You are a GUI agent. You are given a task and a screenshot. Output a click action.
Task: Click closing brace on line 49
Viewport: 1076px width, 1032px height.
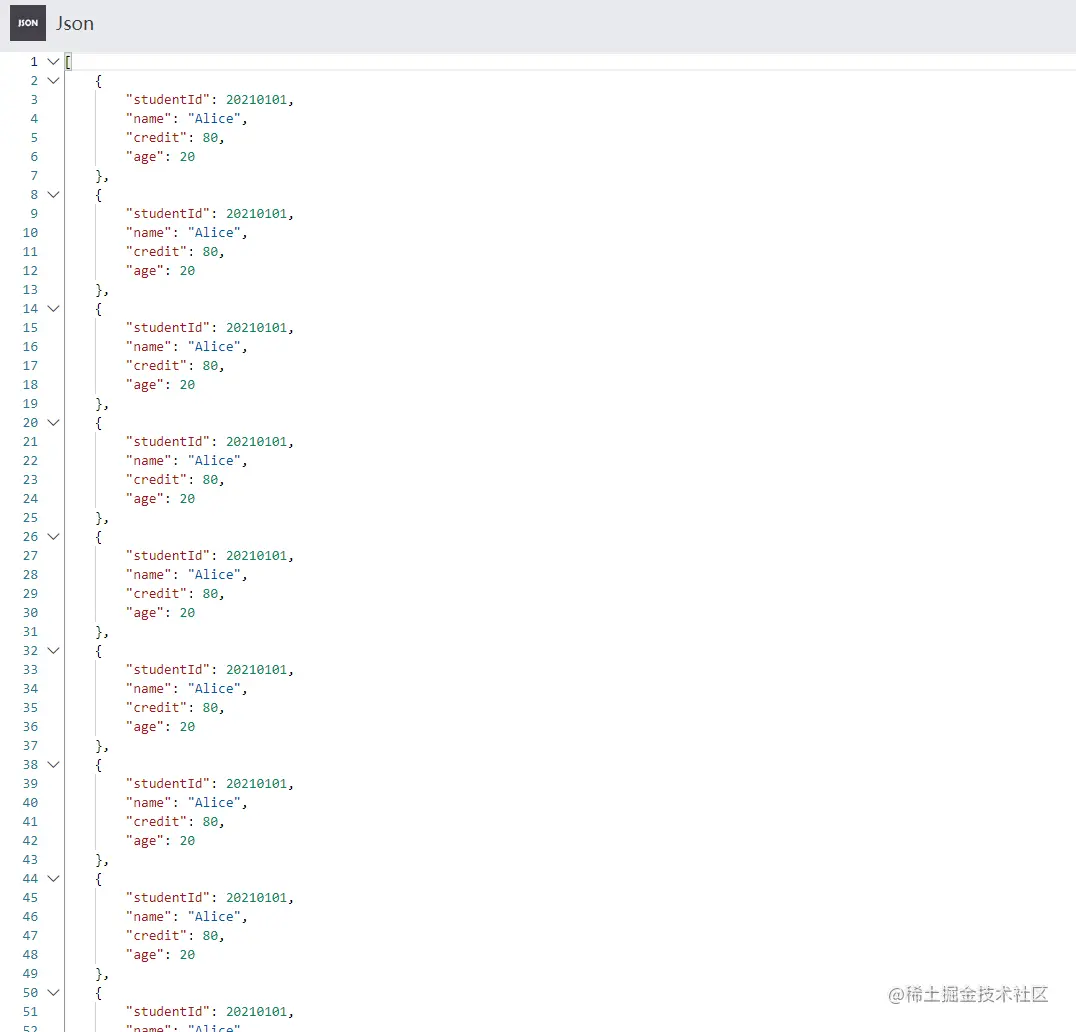coord(99,973)
